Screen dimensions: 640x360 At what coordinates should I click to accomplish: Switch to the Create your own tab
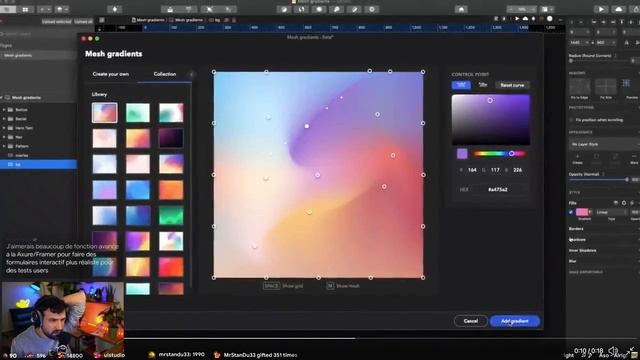coord(111,74)
